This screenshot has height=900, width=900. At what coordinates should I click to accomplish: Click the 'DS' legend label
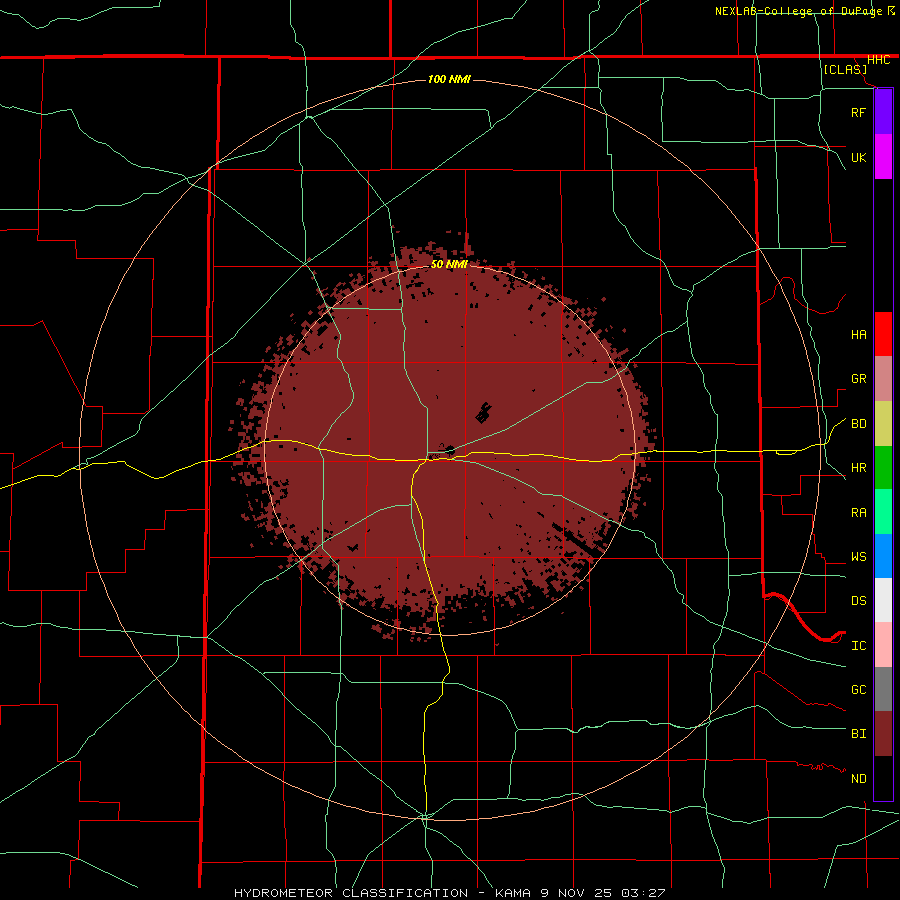858,600
